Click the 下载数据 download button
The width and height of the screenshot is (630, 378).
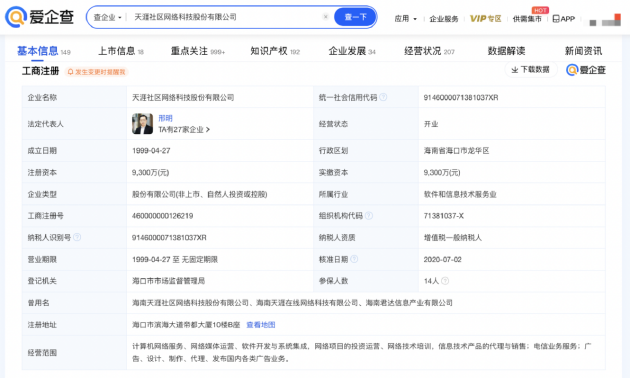(x=531, y=69)
